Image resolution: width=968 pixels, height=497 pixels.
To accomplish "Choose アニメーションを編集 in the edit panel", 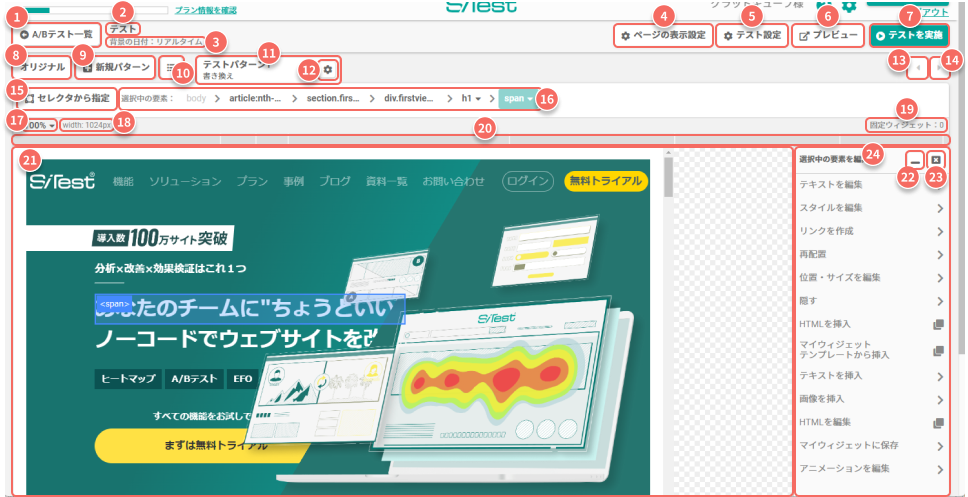I will click(x=872, y=469).
